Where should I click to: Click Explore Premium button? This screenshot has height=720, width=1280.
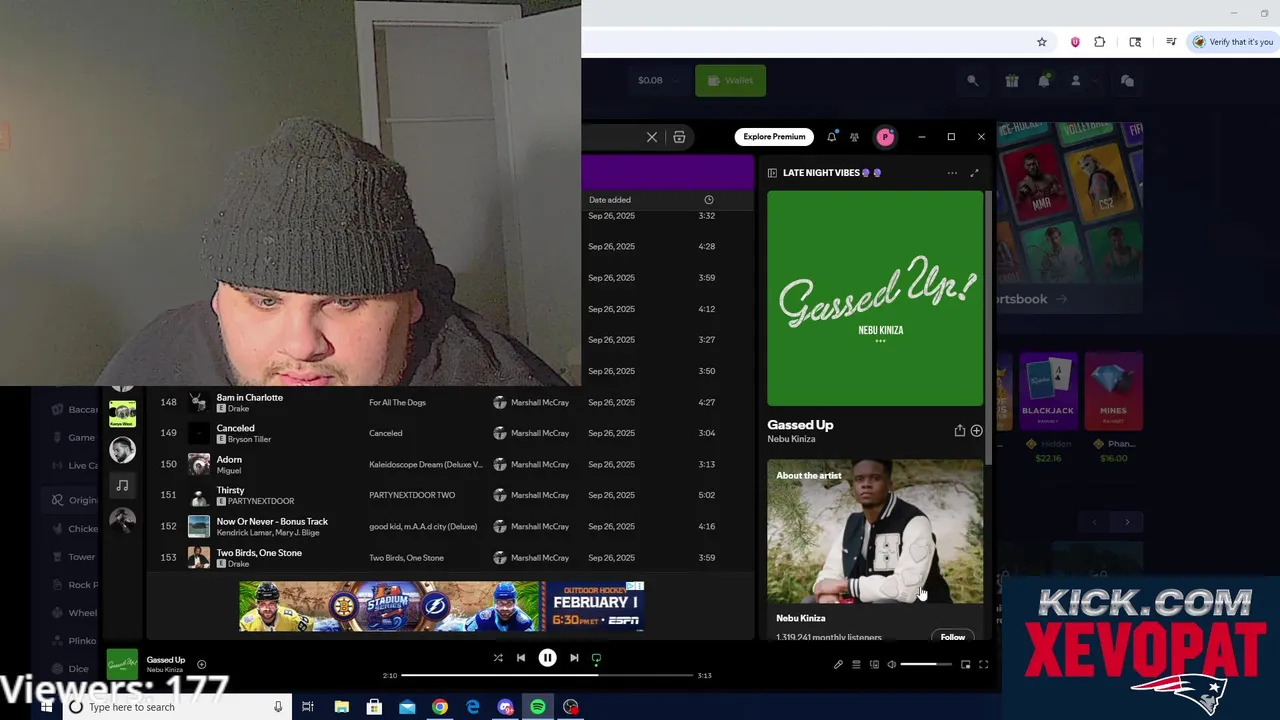coord(774,137)
